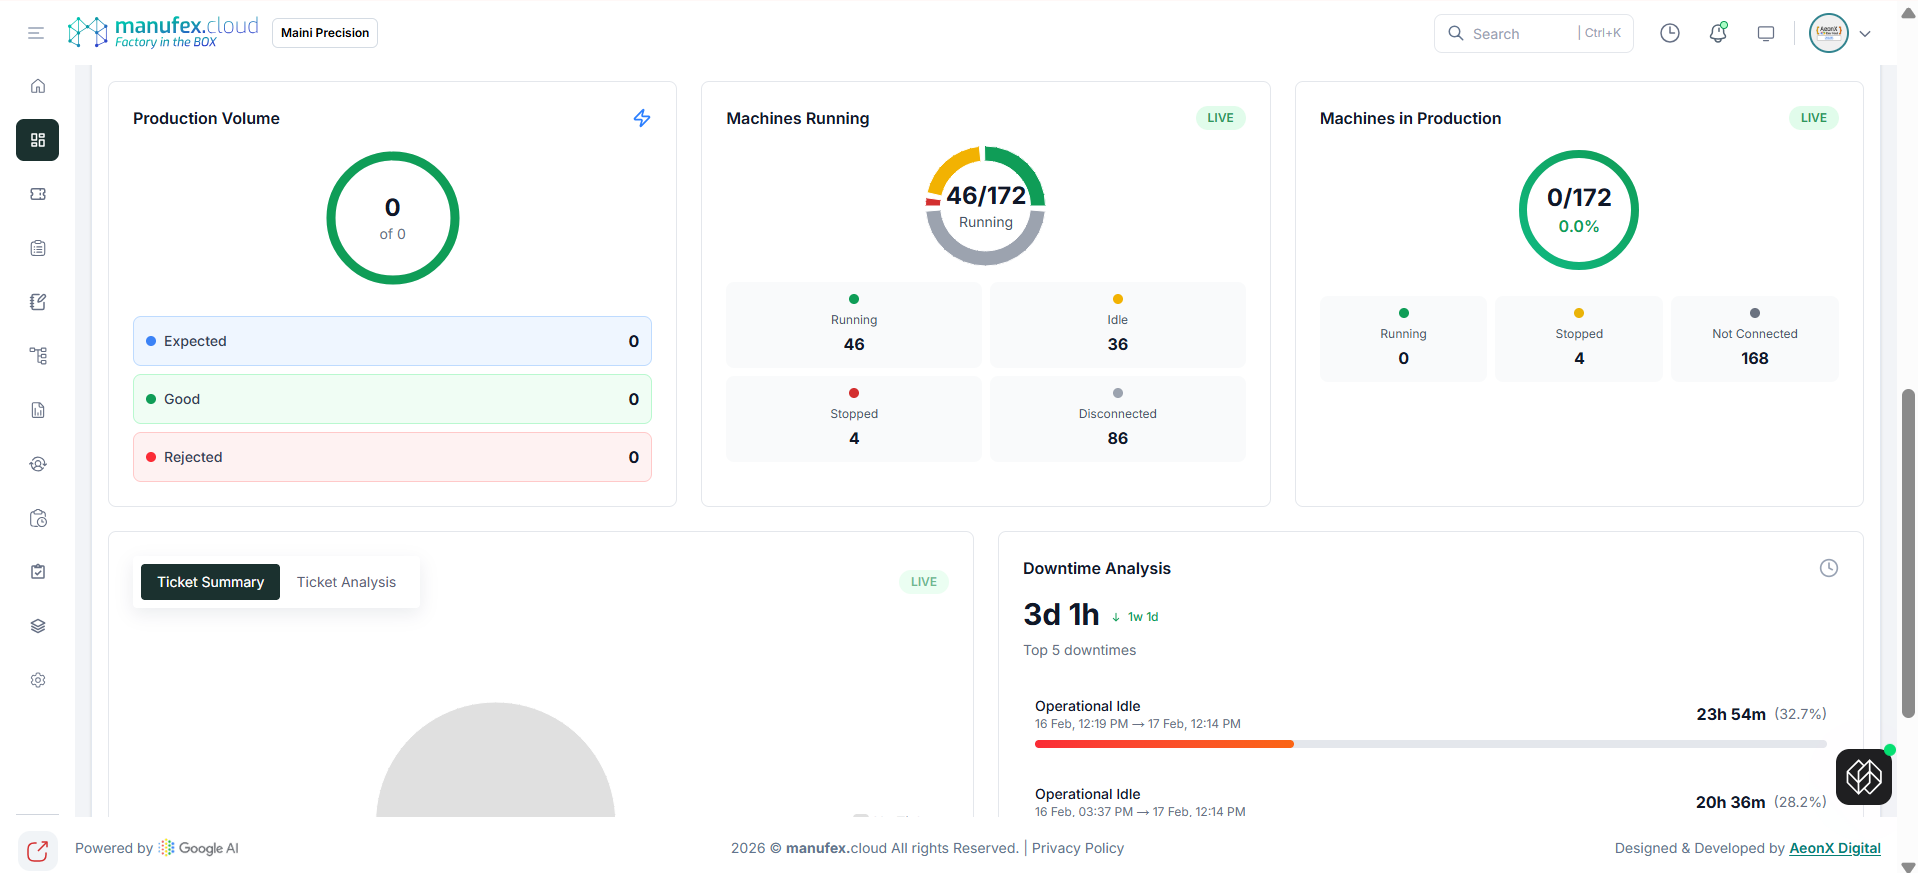
Task: Open the Home page from the sidebar
Action: coord(38,86)
